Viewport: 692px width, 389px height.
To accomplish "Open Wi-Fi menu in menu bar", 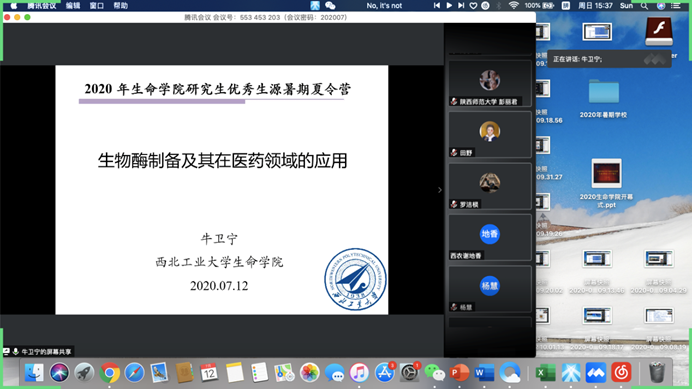I will tap(513, 5).
